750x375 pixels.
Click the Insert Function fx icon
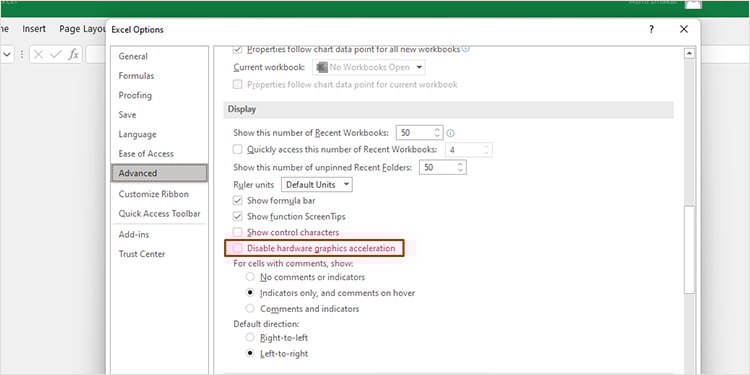point(73,55)
